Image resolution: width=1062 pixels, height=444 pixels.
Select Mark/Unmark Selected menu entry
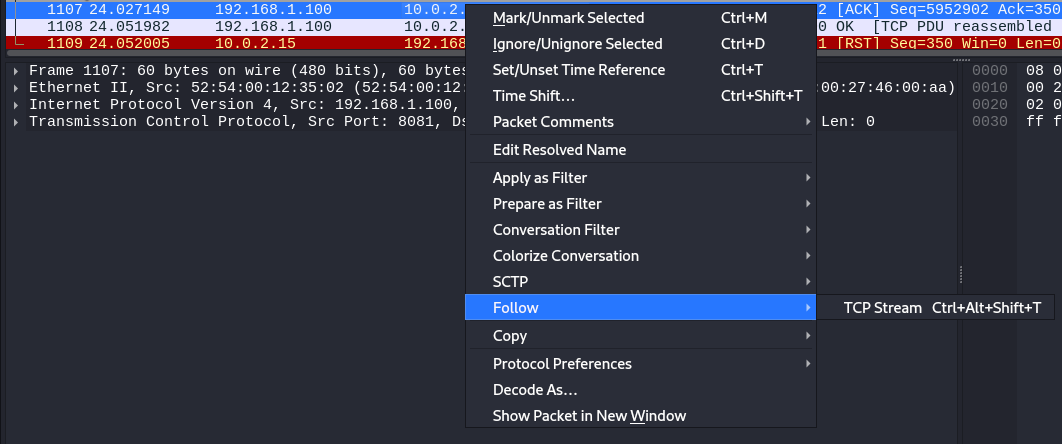[x=641, y=18]
